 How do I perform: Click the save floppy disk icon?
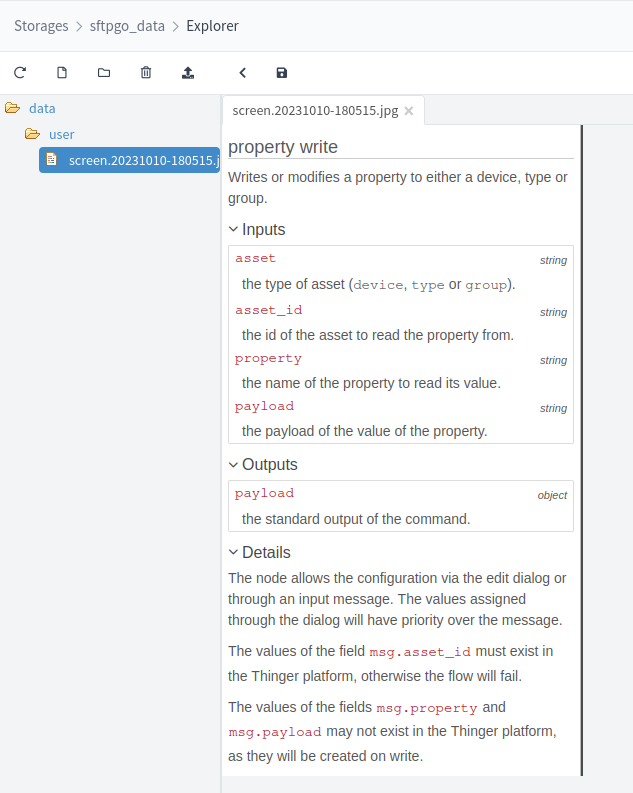pyautogui.click(x=281, y=73)
